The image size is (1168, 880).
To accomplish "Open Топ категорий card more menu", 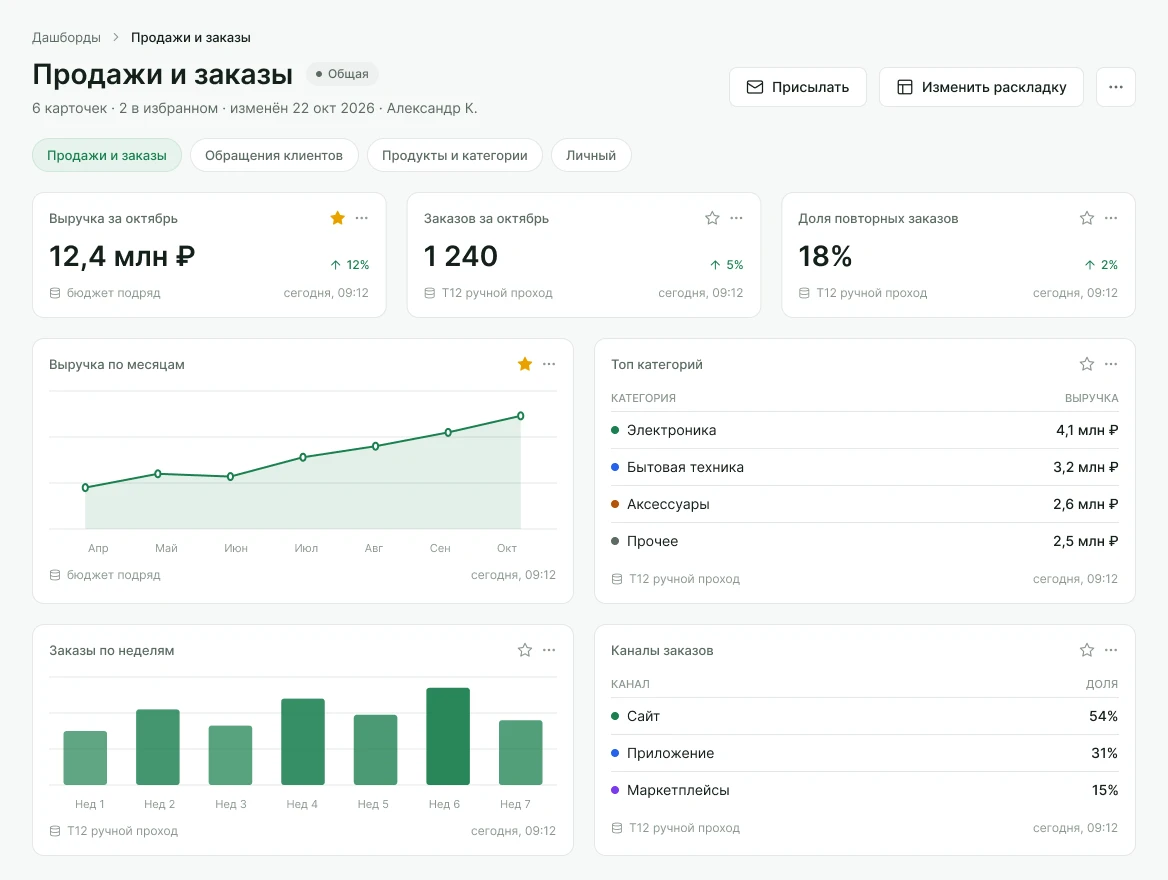I will click(x=1111, y=364).
